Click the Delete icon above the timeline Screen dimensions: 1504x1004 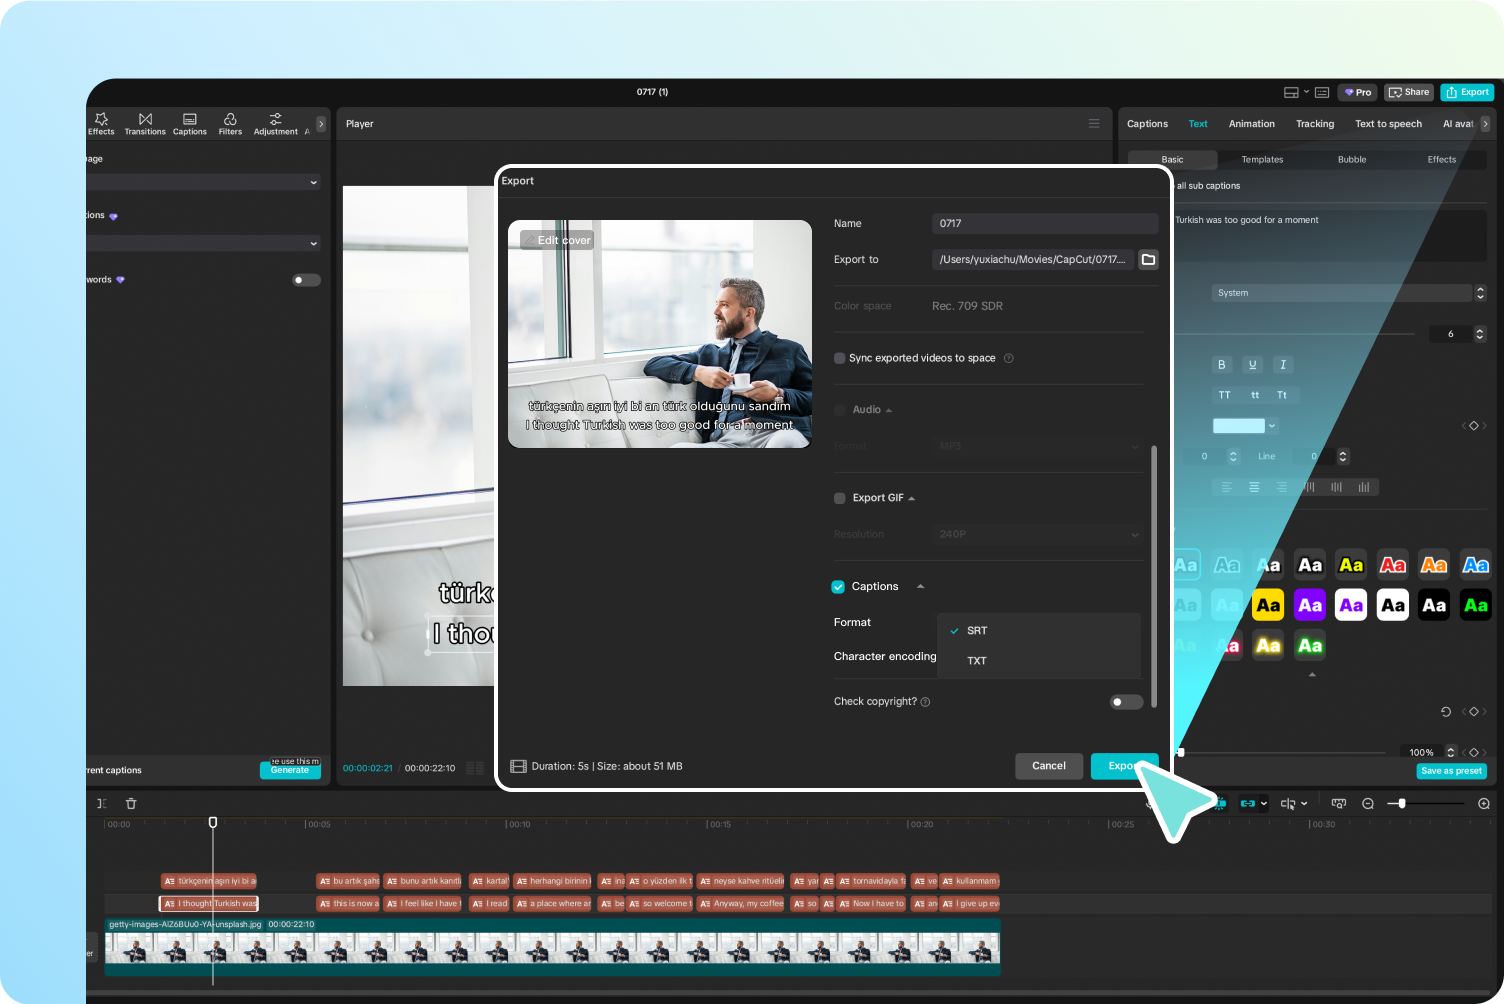[x=130, y=803]
